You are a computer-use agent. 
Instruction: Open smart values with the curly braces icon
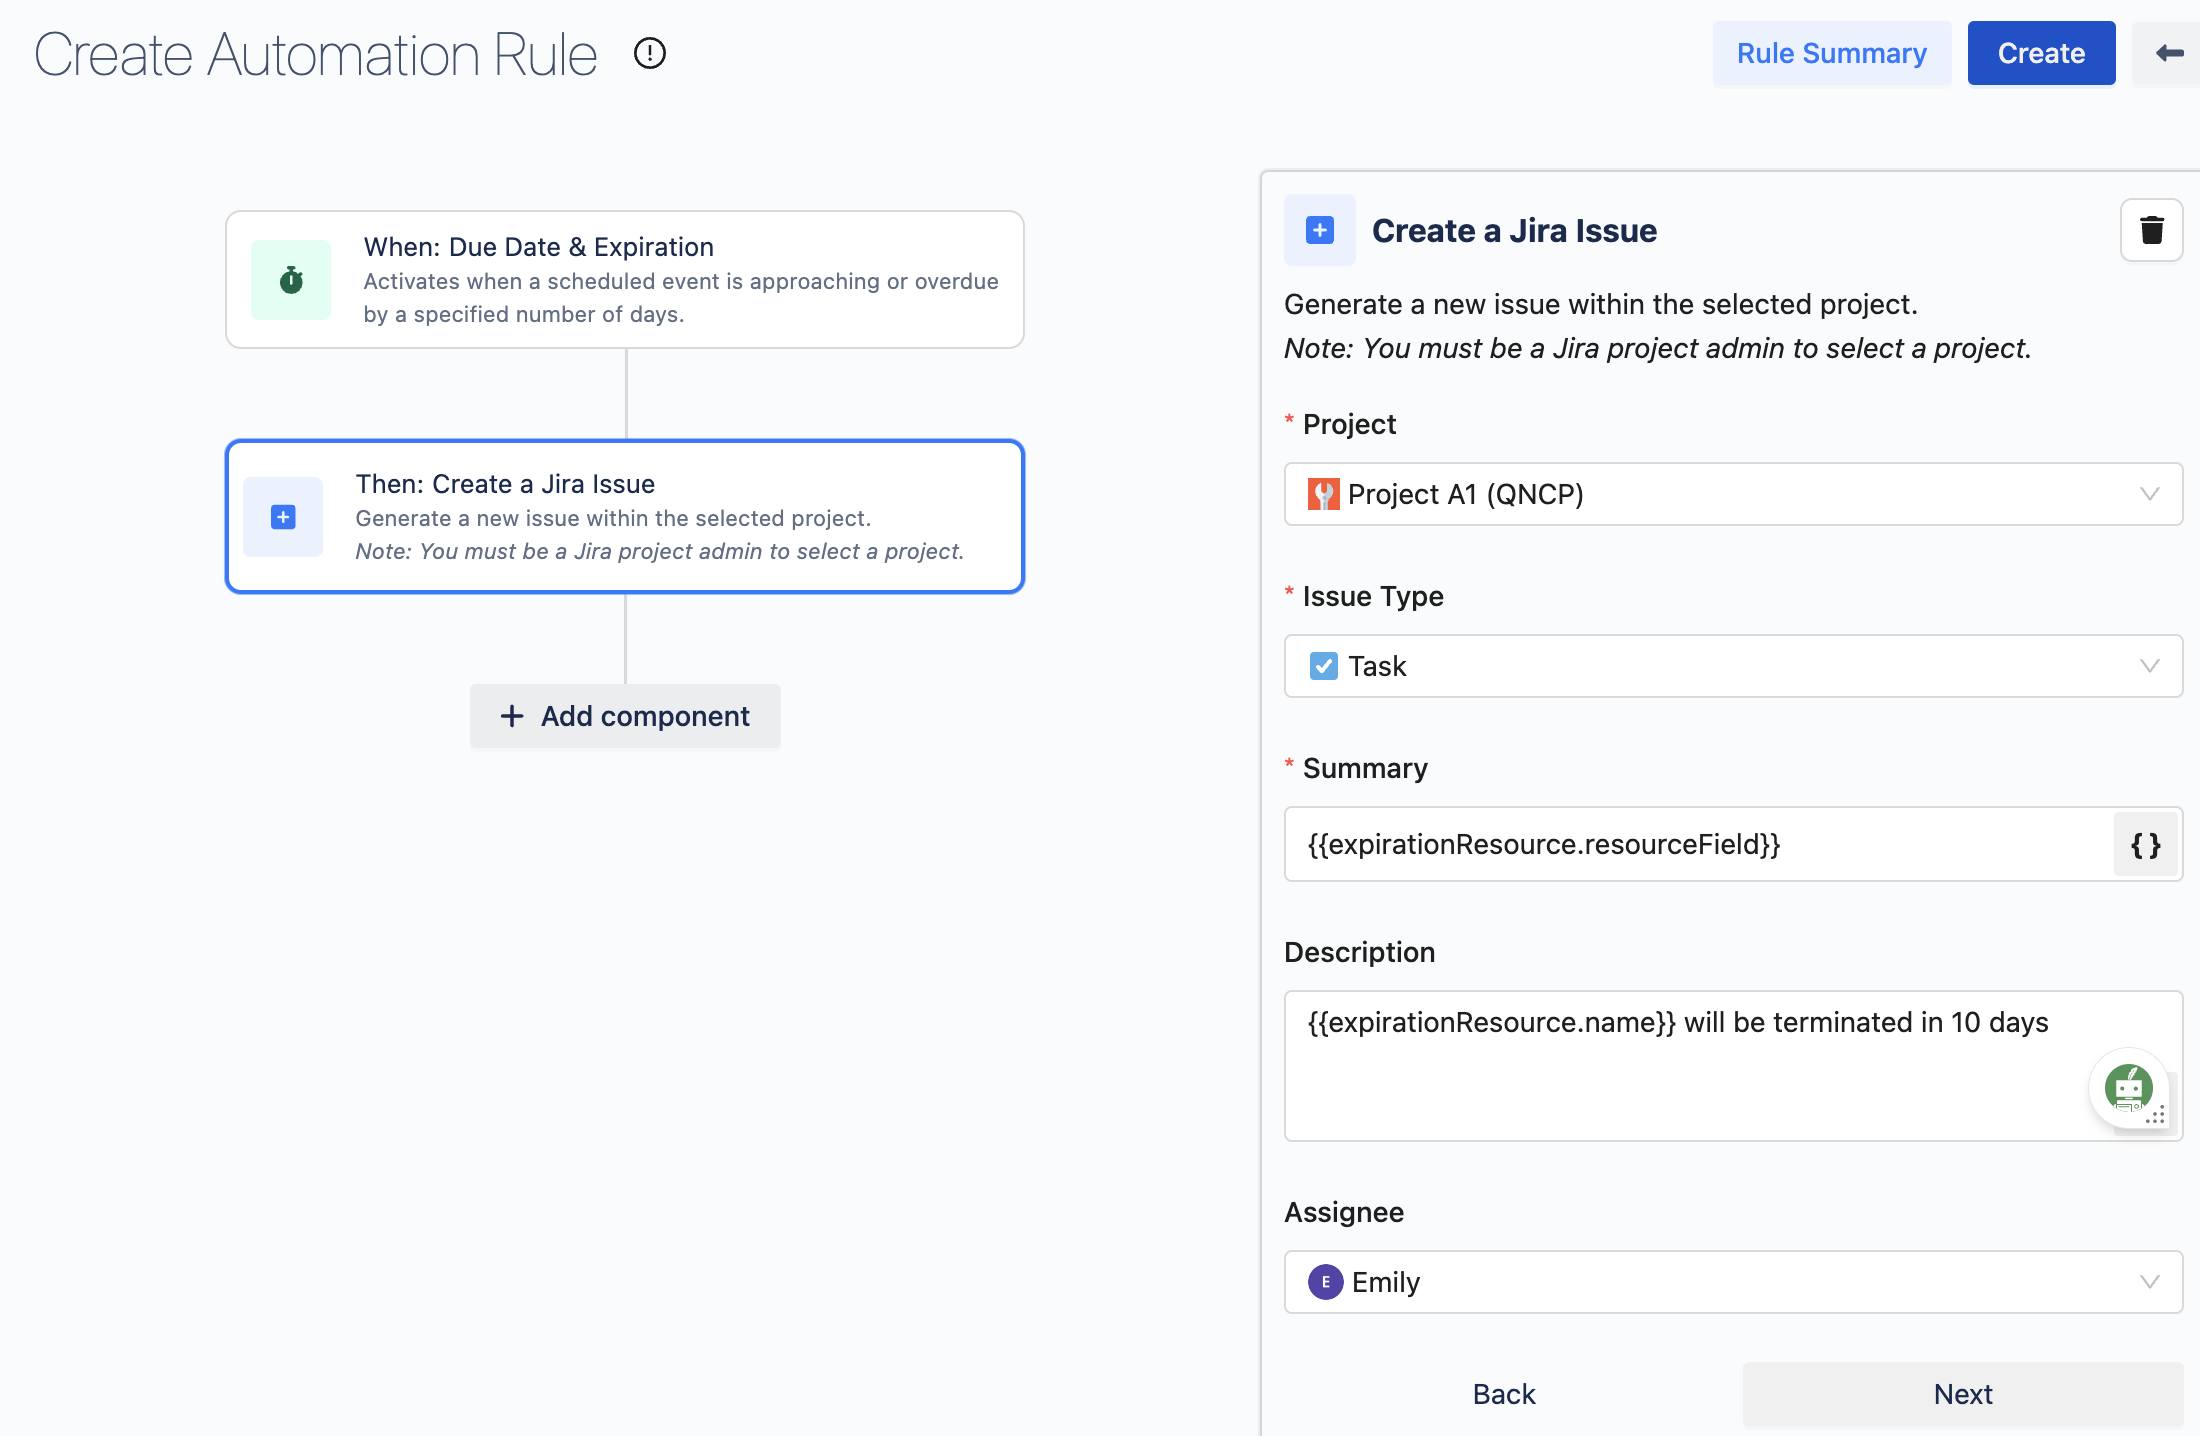(x=2145, y=845)
